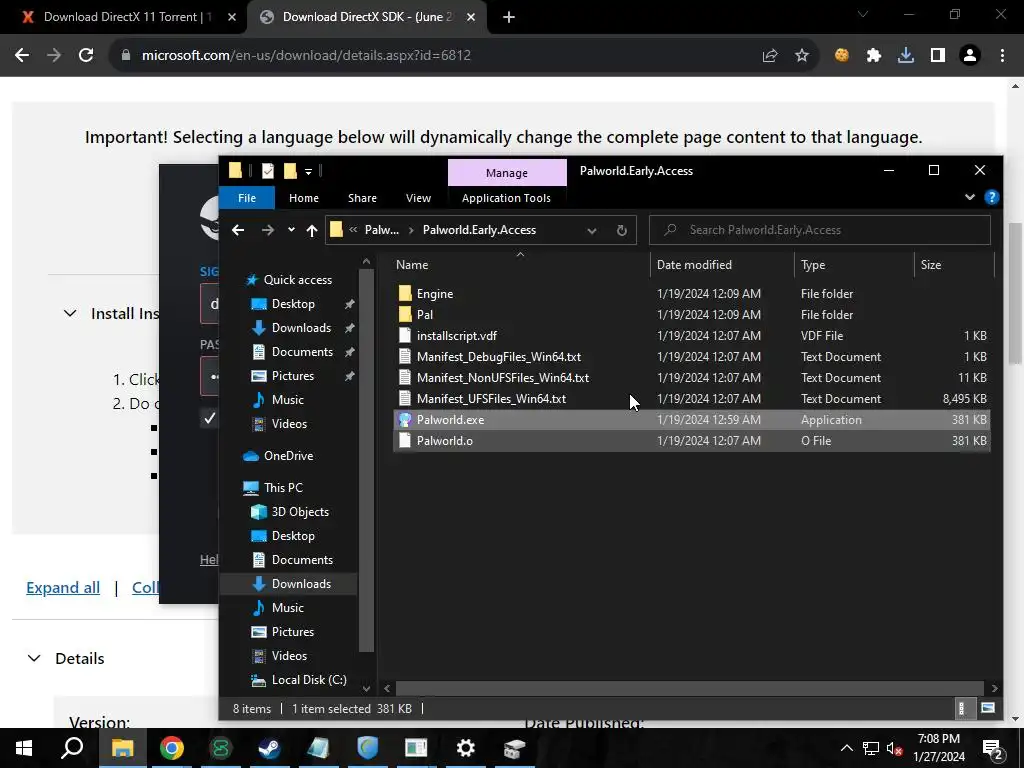1024x768 pixels.
Task: Refresh the Explorer folder view
Action: [x=621, y=230]
